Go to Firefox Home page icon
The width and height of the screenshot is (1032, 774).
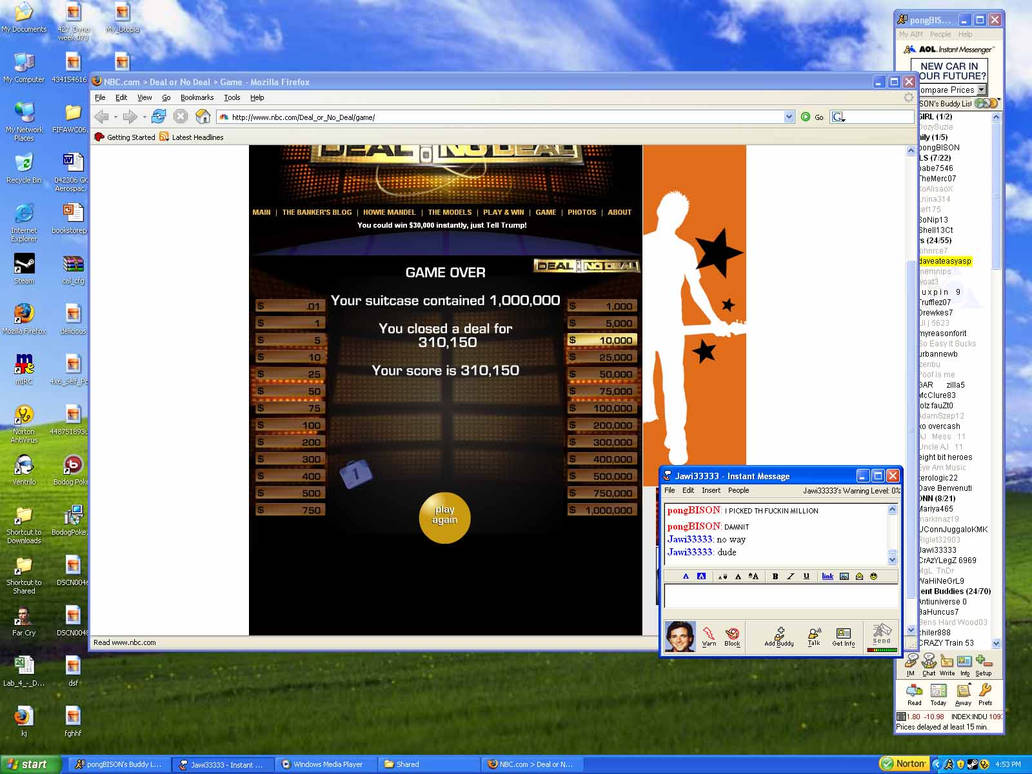click(x=203, y=116)
